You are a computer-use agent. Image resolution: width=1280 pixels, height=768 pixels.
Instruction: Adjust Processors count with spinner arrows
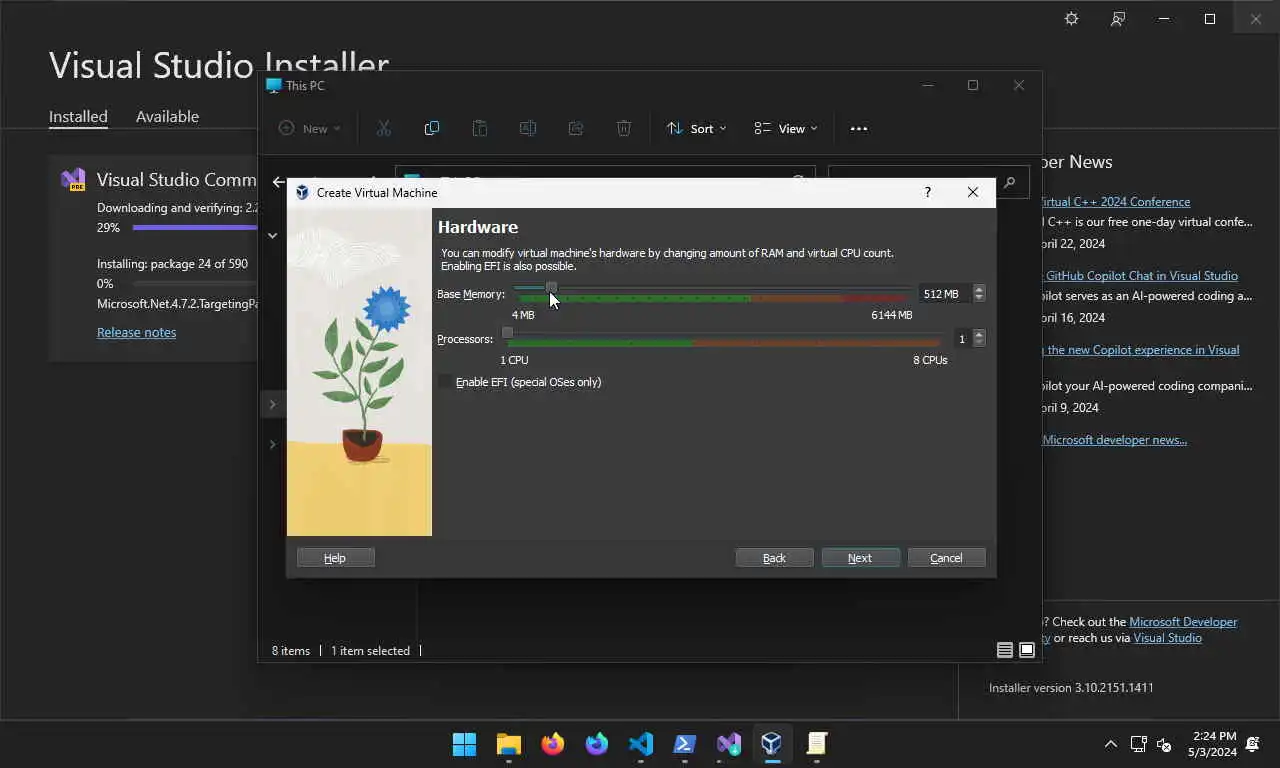point(979,339)
